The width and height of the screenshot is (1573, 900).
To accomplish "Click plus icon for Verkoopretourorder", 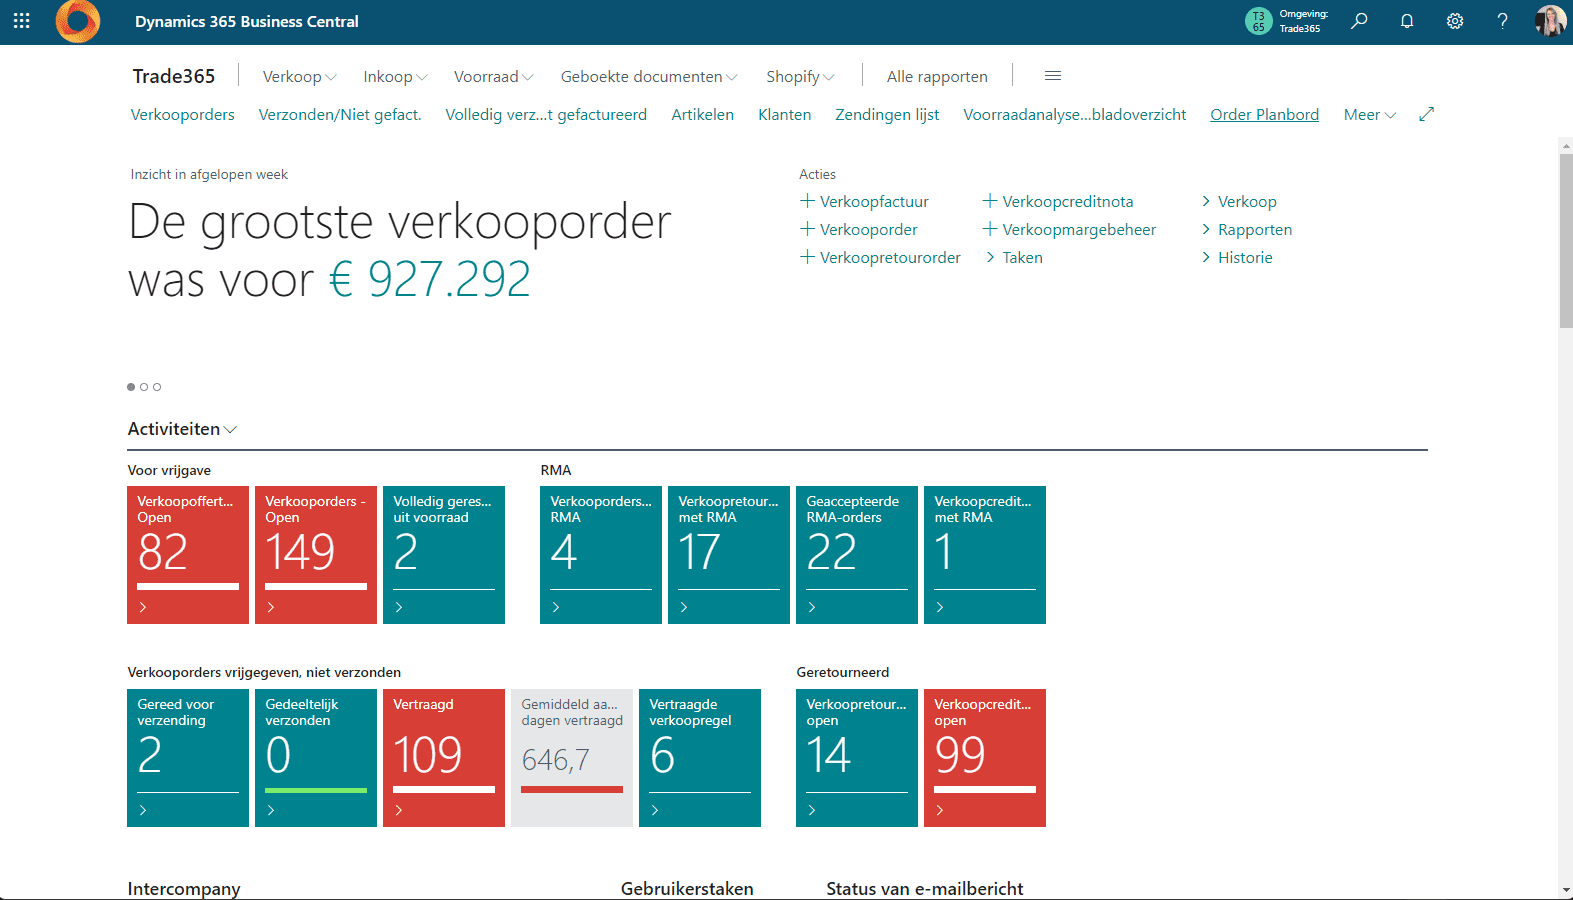I will point(807,257).
